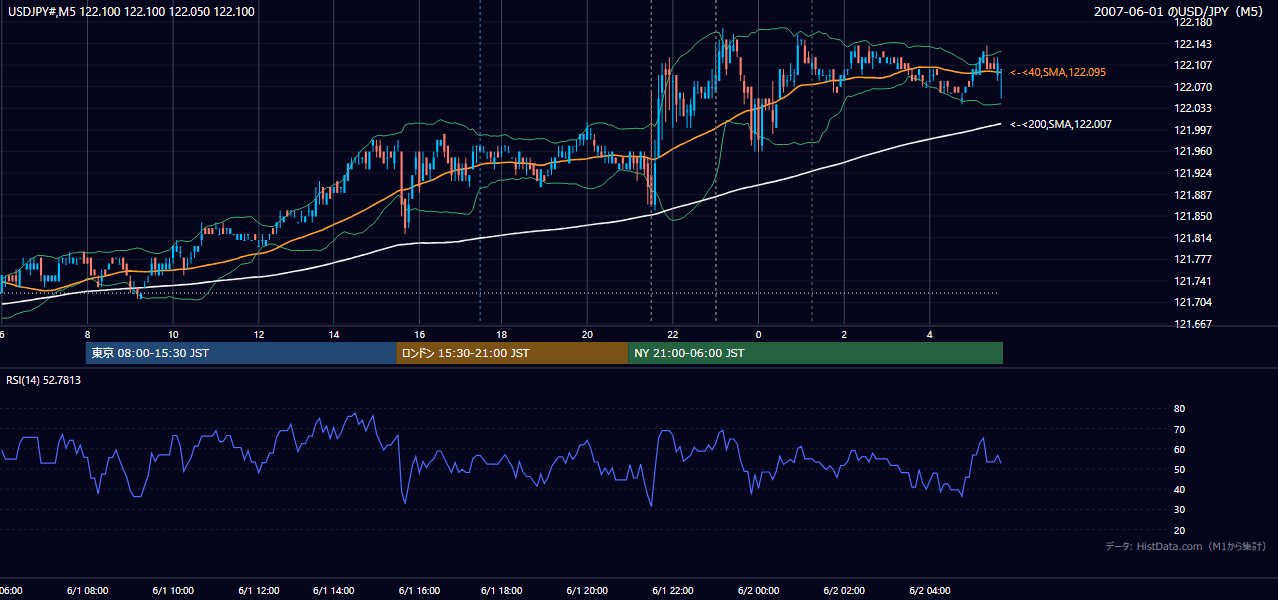Select the ロンドン 15:30-21:00 JST session bar
Viewport: 1278px width, 600px height.
click(x=512, y=353)
